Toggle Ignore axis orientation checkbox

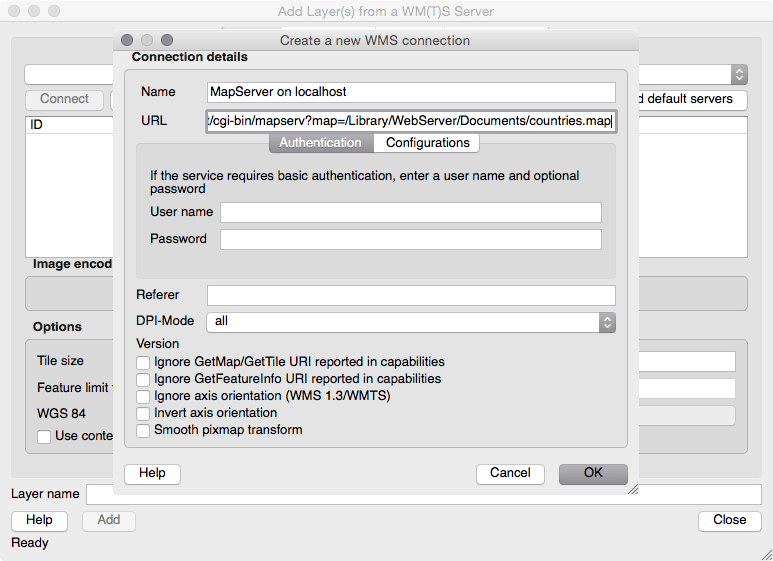(x=144, y=396)
